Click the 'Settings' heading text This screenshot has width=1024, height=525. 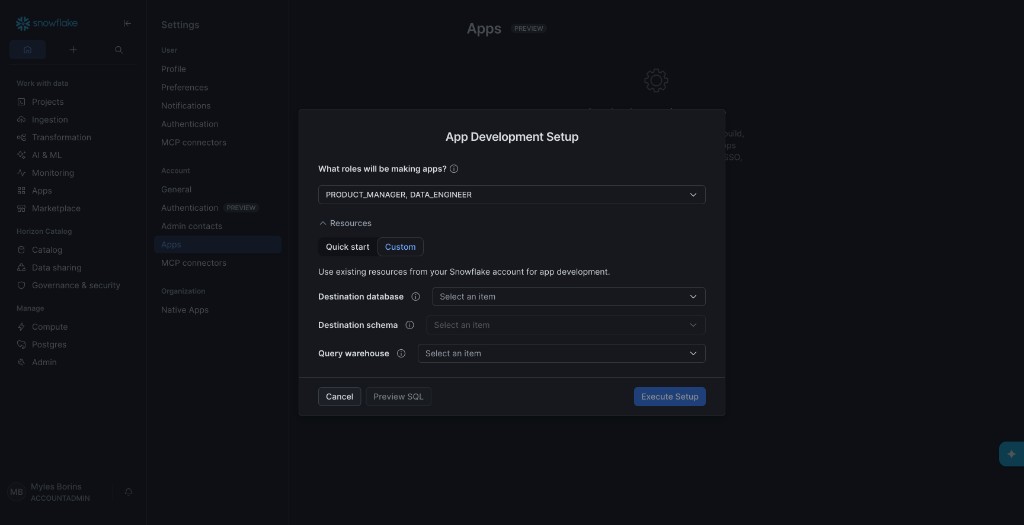click(x=180, y=25)
